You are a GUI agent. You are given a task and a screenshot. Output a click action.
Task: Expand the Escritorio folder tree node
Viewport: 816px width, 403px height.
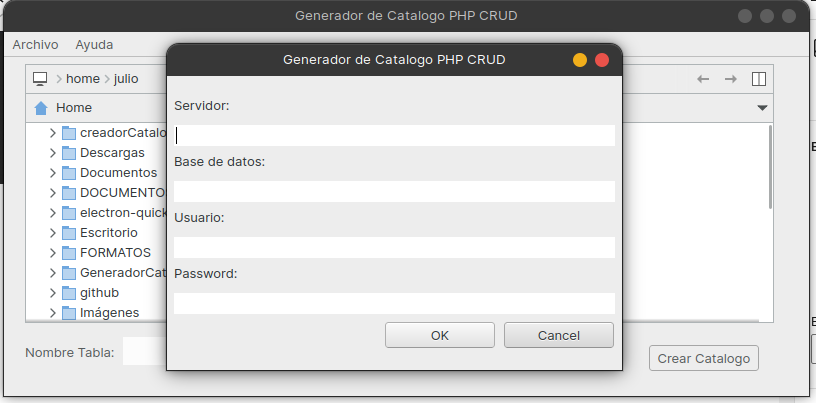click(53, 233)
